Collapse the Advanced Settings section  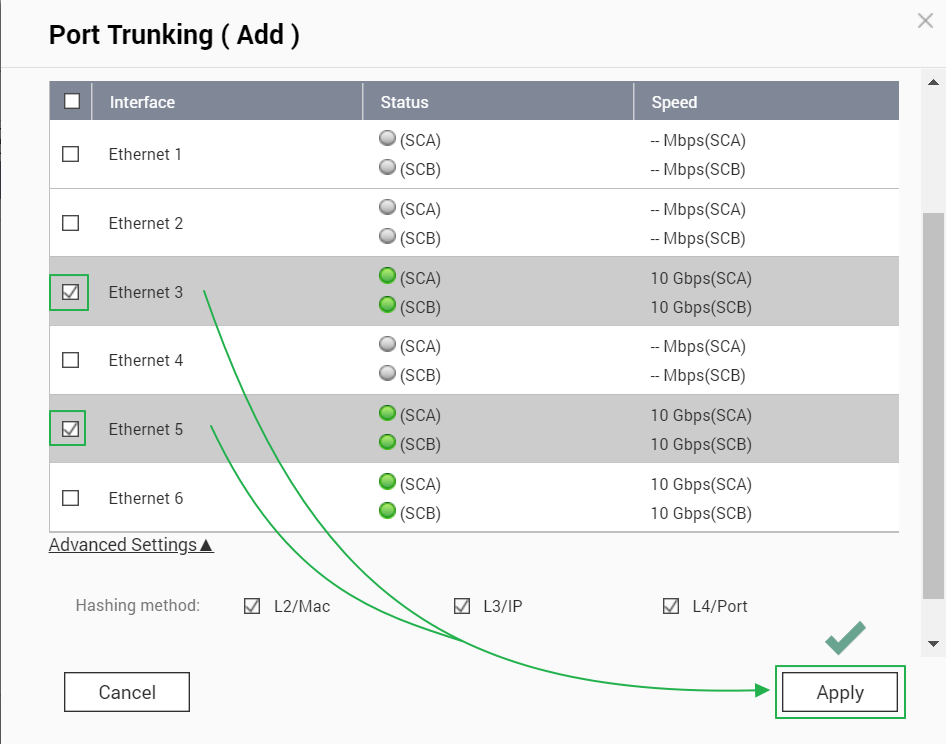click(131, 545)
